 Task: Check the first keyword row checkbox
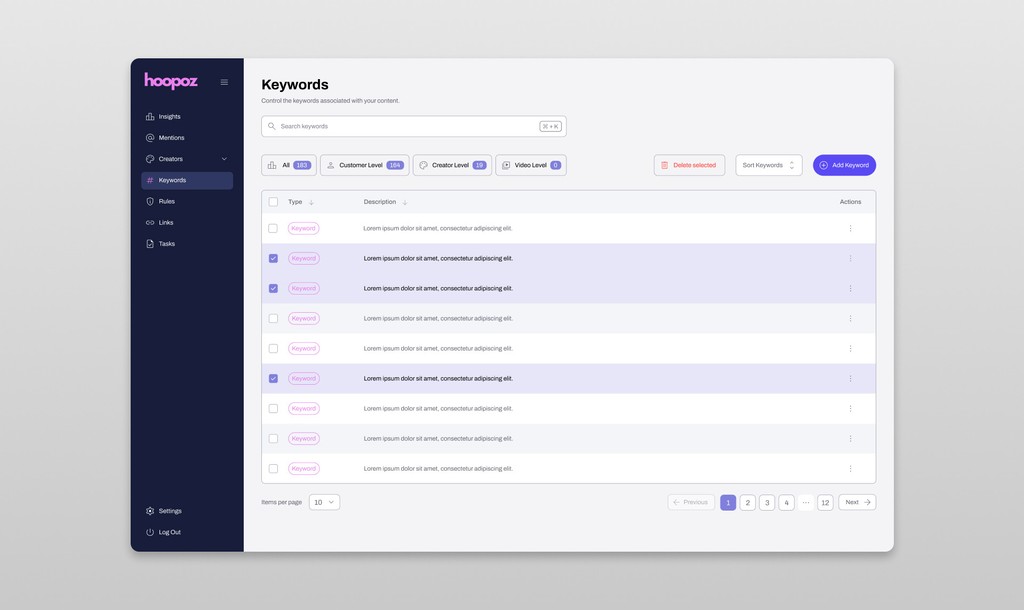[x=273, y=228]
